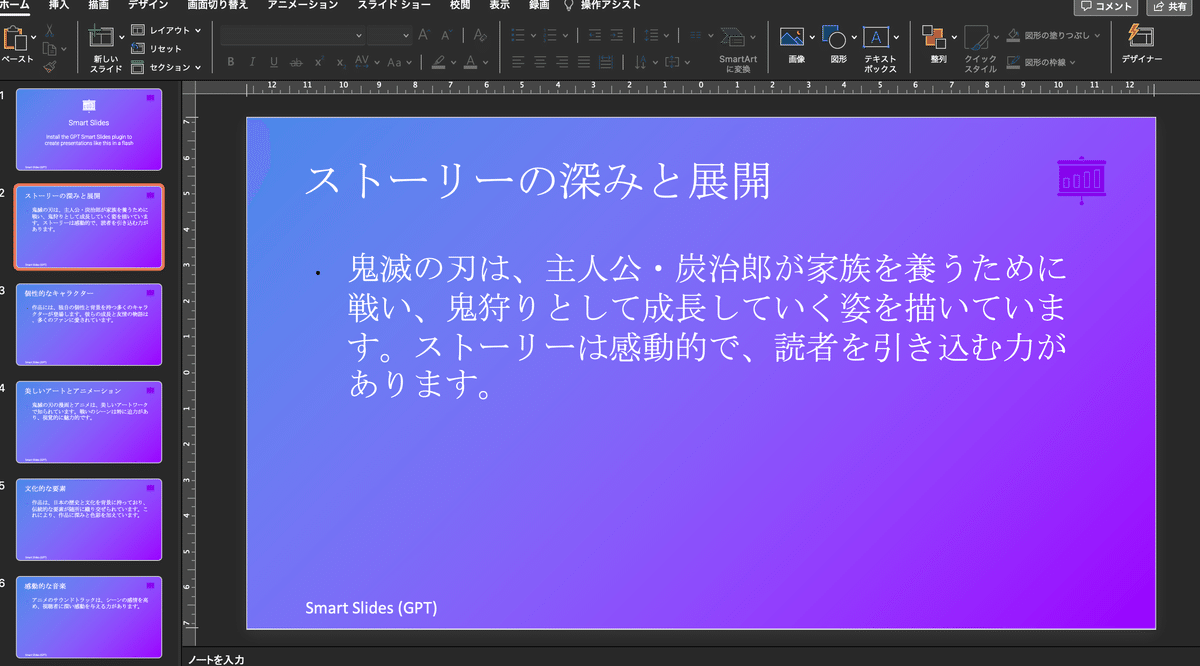The image size is (1200, 666).
Task: Switch to the 挿入 (Insert) tab
Action: [59, 5]
